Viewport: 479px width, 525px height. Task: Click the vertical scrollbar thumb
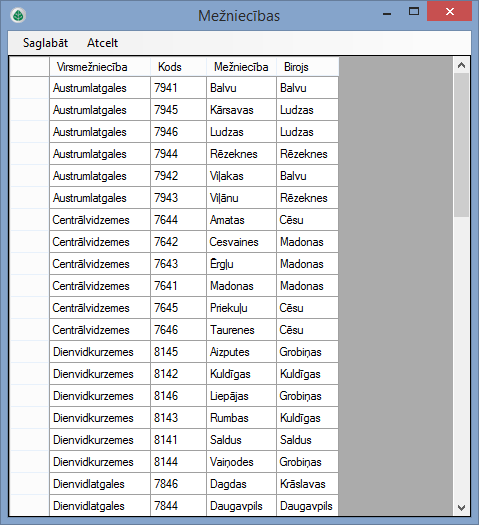pyautogui.click(x=461, y=145)
